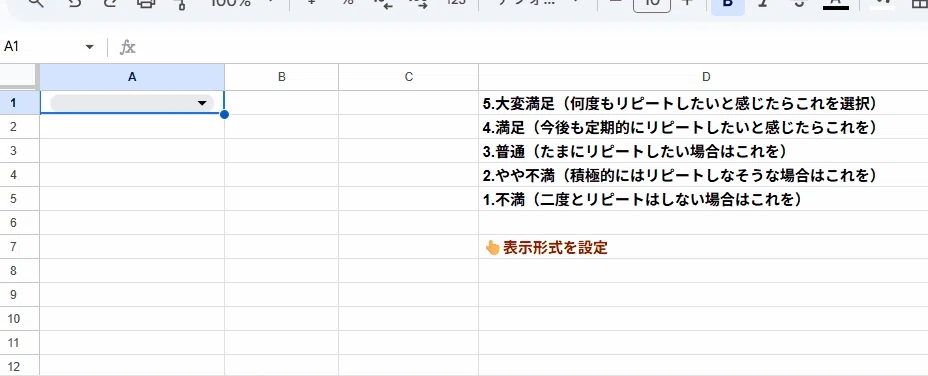Select row 8 header
Image resolution: width=928 pixels, height=376 pixels.
(20, 271)
